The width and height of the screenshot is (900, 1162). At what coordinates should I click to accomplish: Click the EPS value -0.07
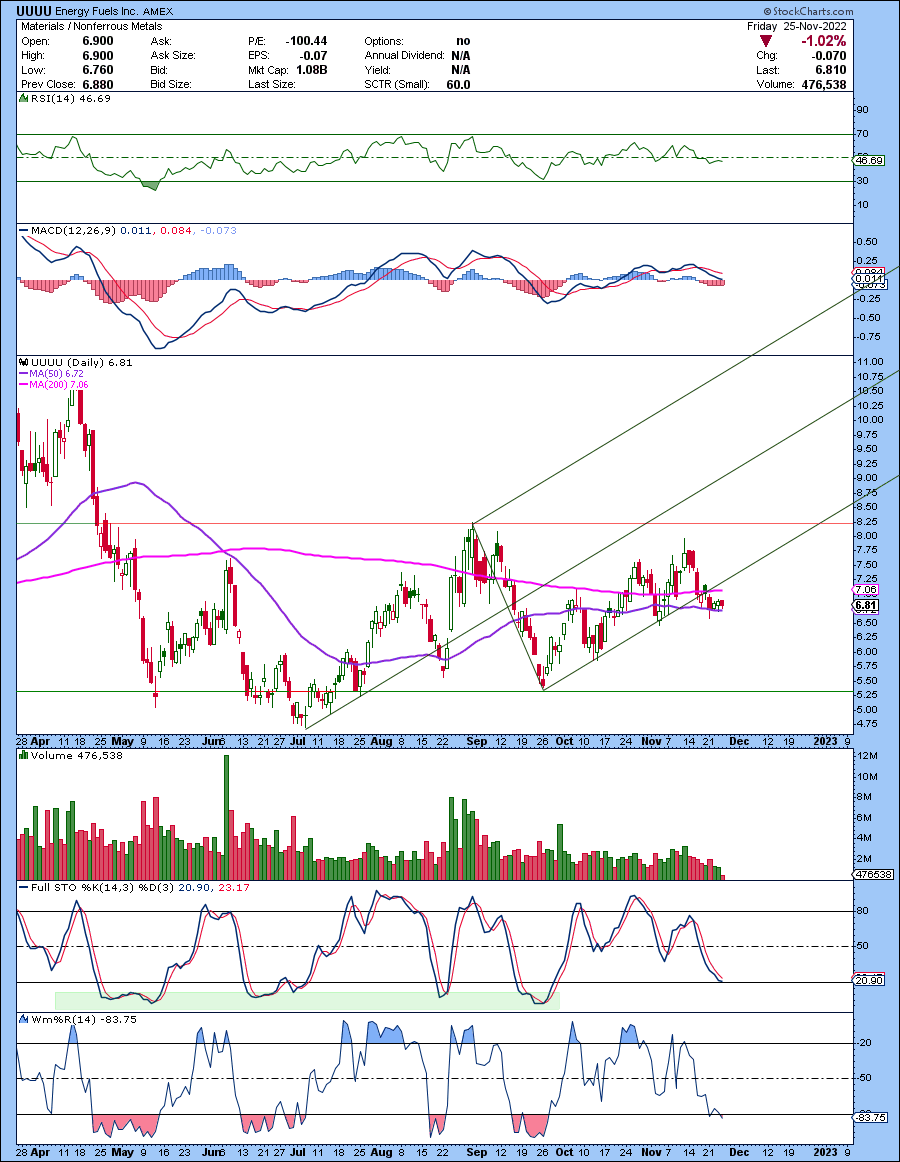tap(314, 56)
